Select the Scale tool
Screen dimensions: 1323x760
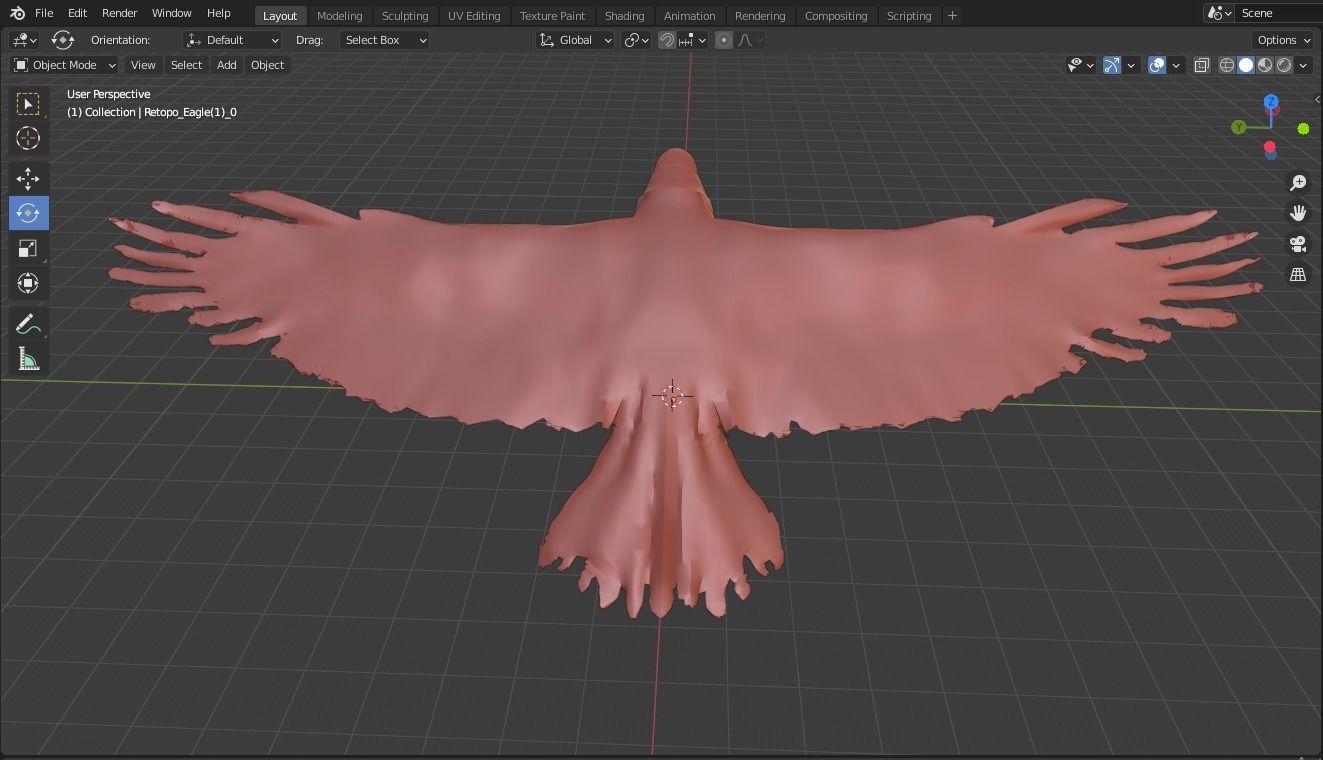coord(28,248)
